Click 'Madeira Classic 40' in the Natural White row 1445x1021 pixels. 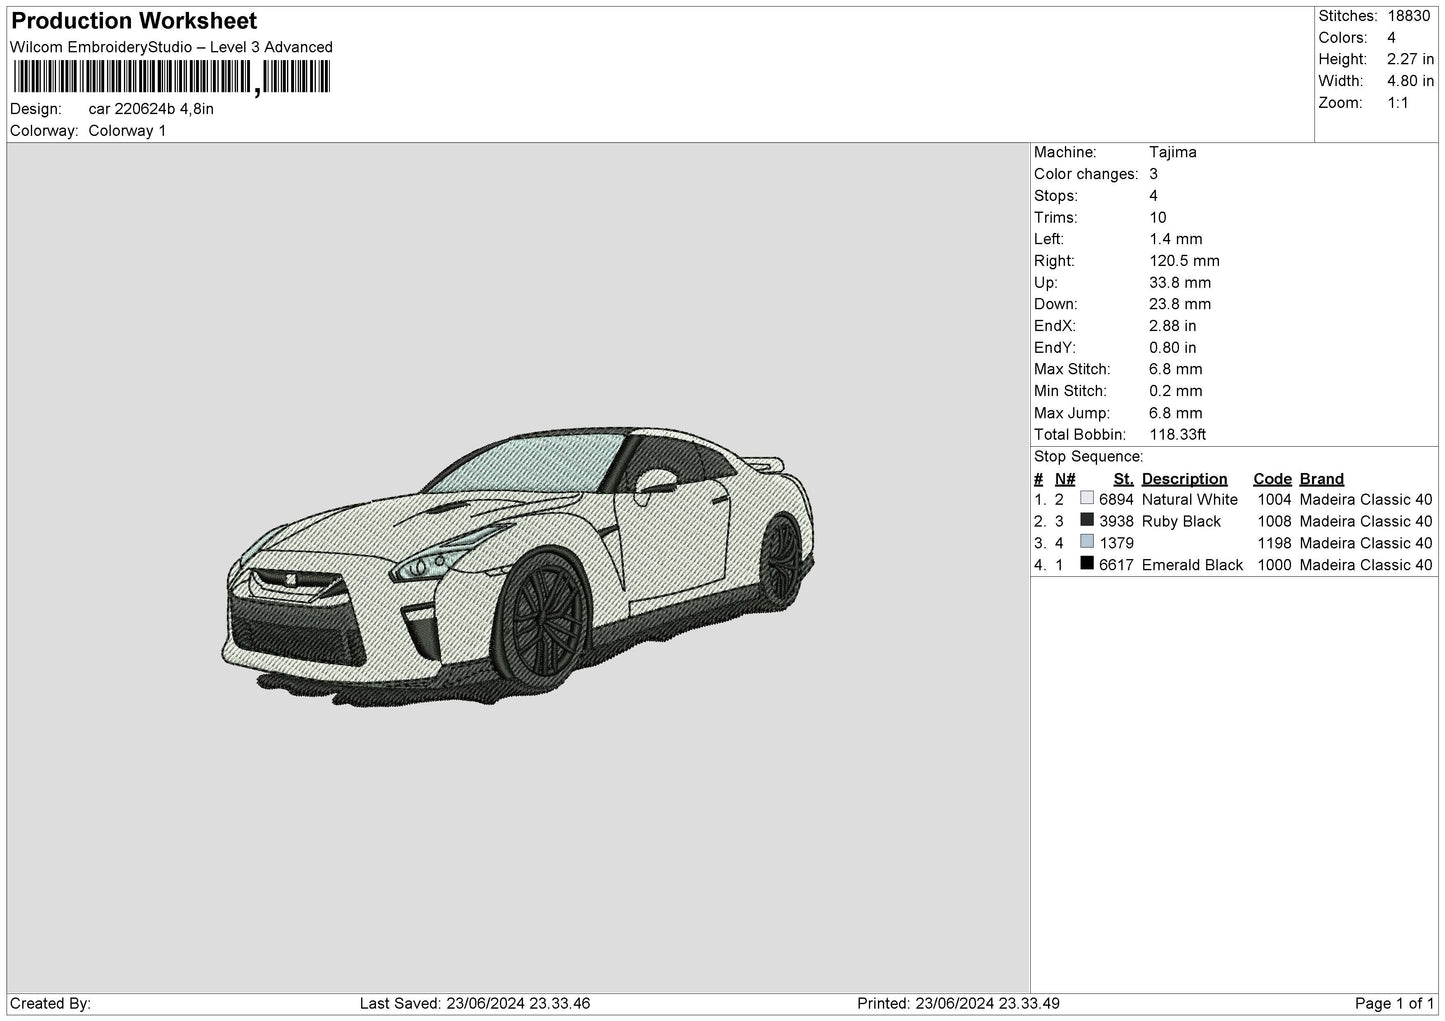(x=1366, y=499)
